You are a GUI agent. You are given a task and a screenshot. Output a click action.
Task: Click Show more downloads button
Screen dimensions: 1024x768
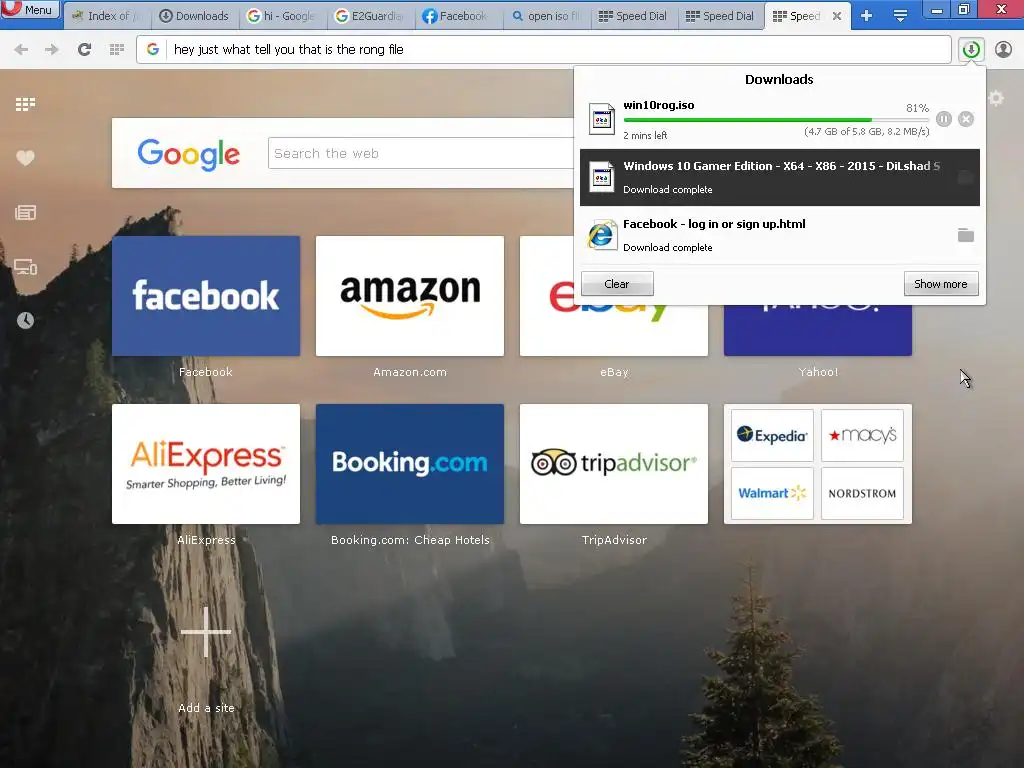click(941, 284)
